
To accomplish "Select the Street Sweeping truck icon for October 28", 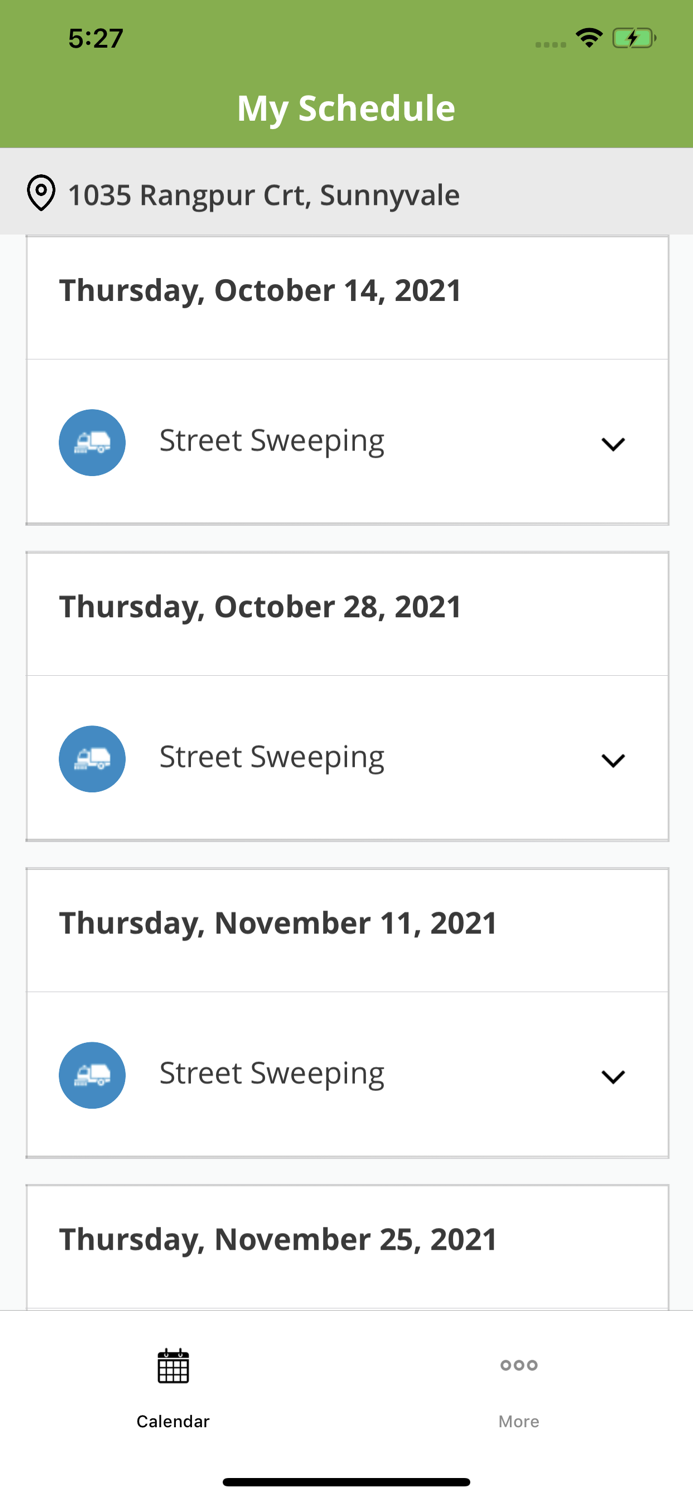I will 92,758.
